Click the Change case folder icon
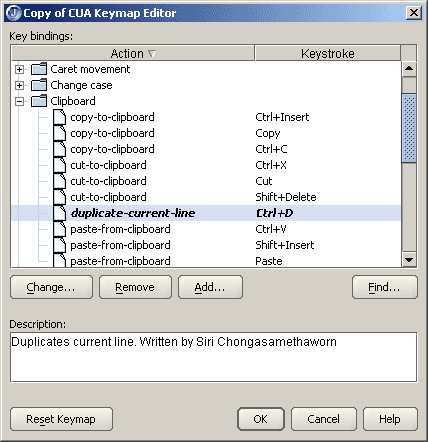 [39, 85]
